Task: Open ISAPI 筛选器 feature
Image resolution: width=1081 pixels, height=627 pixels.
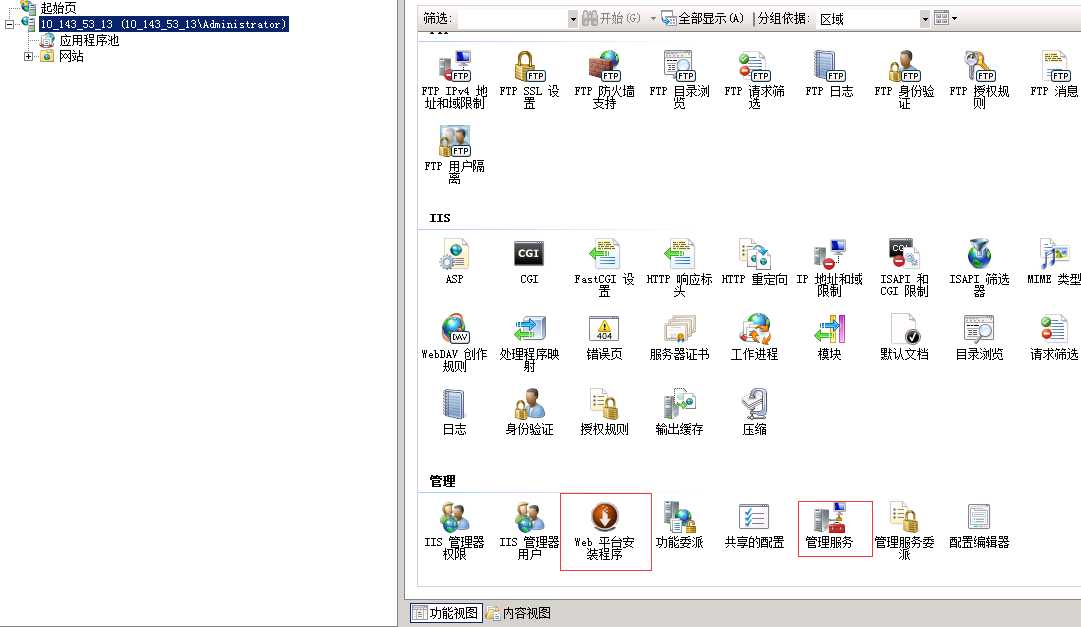Action: [979, 268]
